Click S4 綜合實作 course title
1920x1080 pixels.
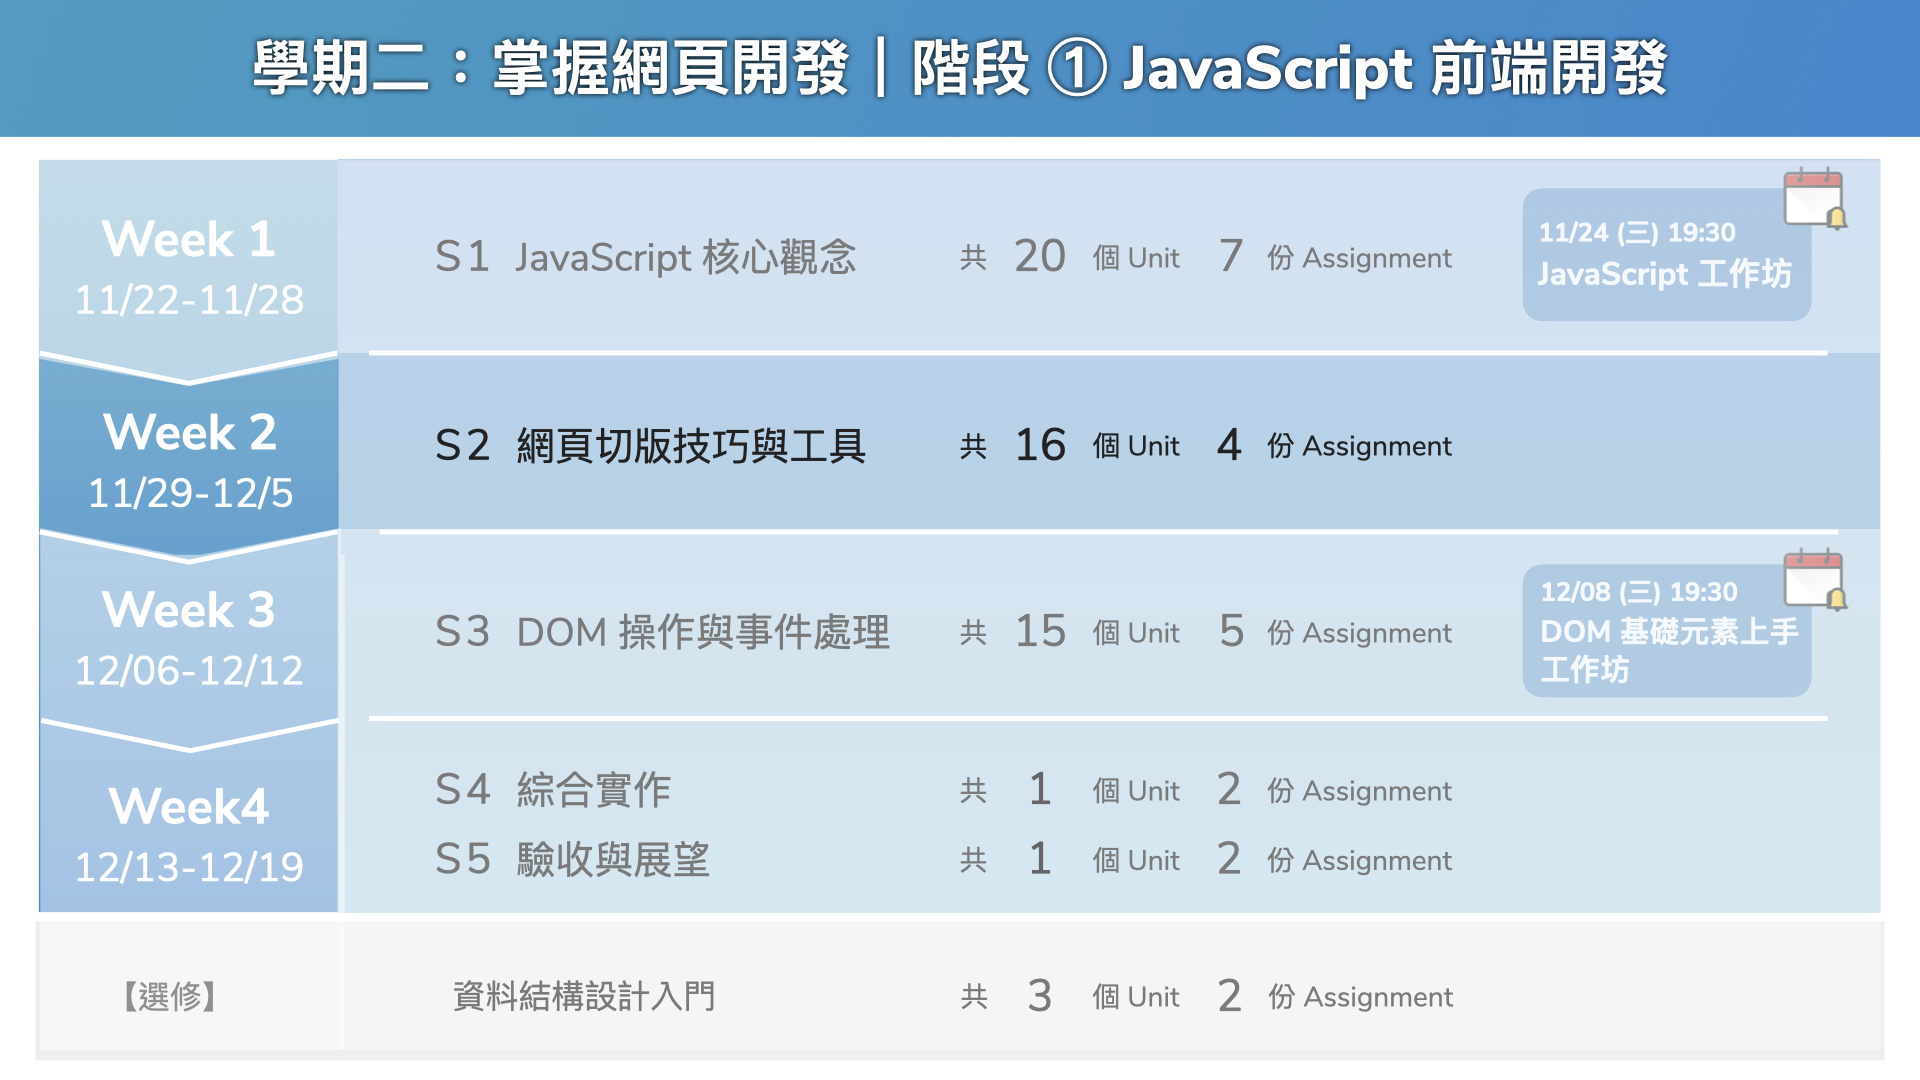[x=553, y=790]
